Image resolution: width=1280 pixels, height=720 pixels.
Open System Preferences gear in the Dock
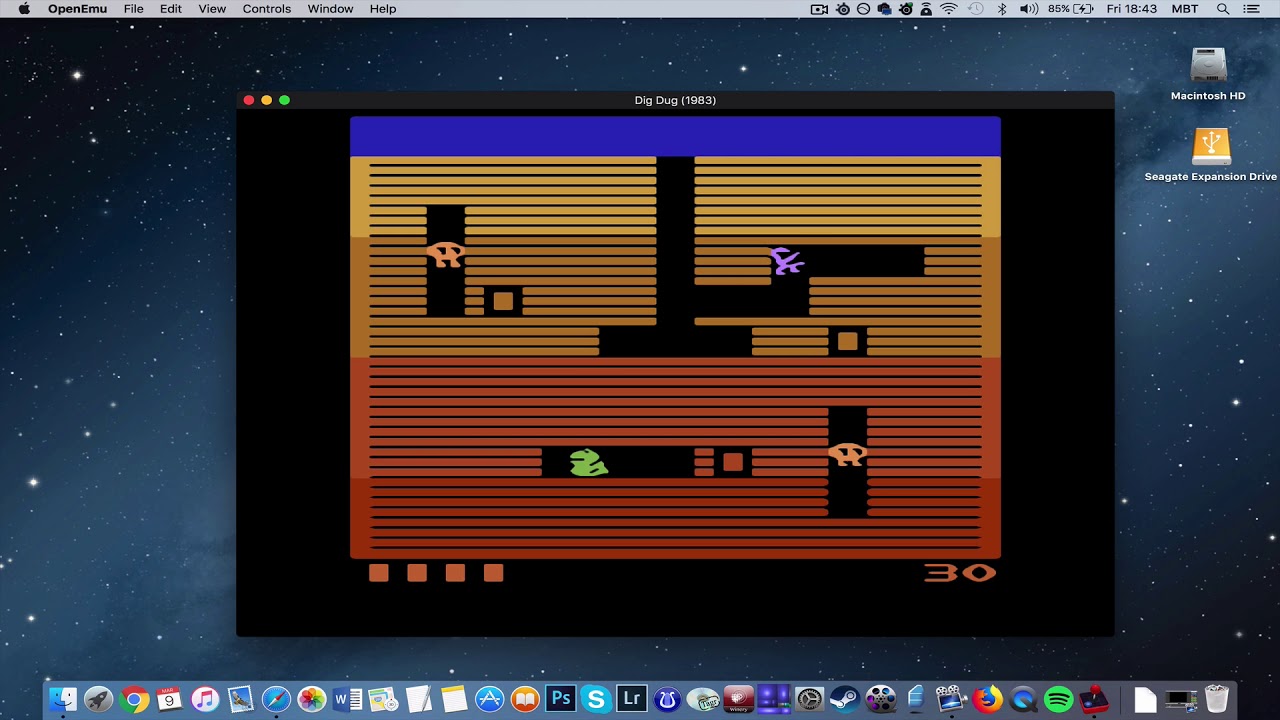[809, 699]
